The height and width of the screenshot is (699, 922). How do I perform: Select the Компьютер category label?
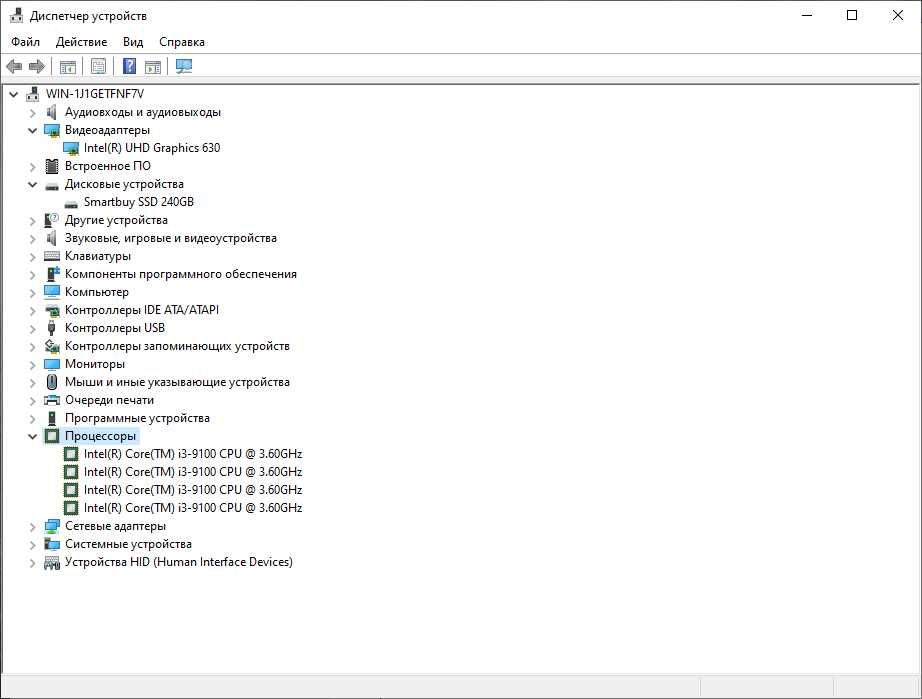96,292
